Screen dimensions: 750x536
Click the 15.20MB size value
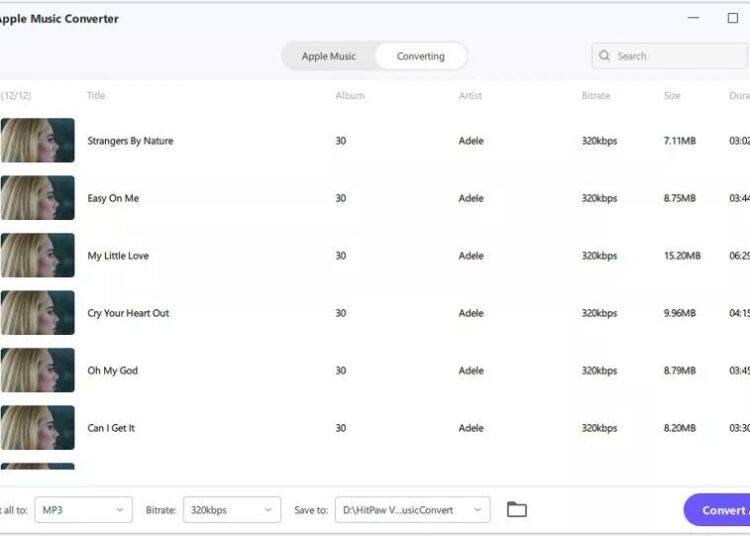point(682,255)
